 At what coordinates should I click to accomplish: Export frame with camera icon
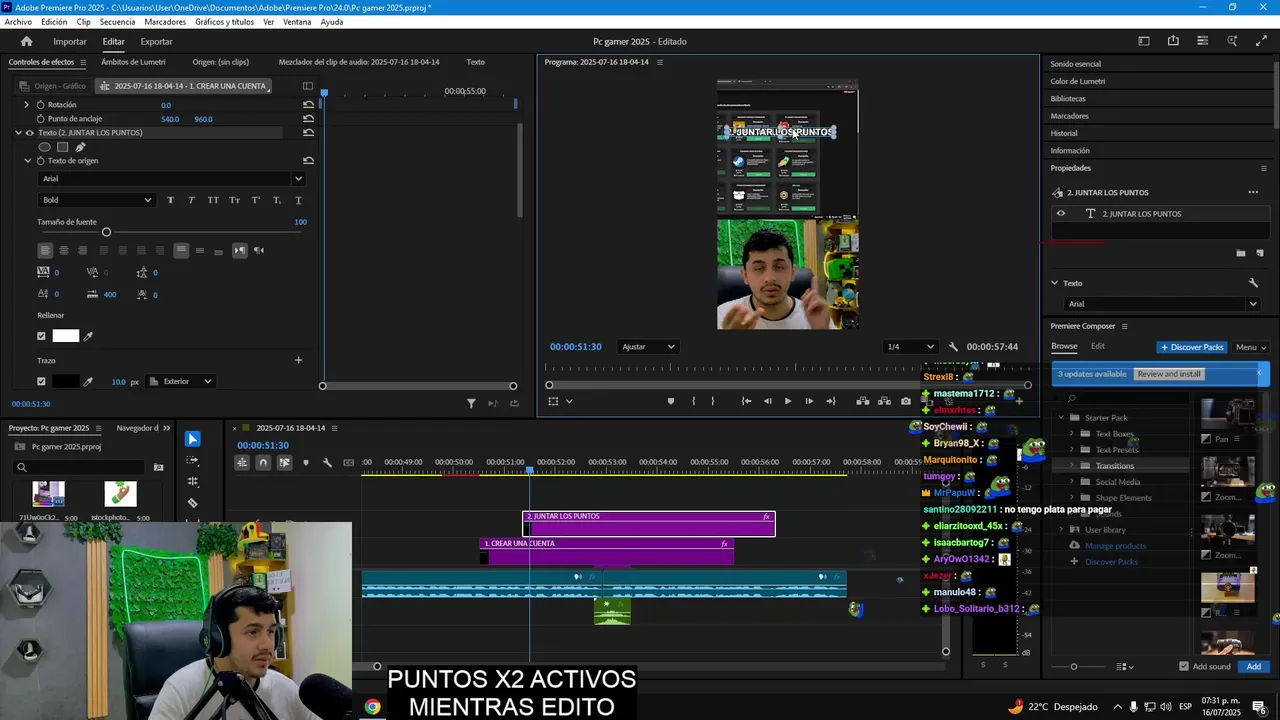point(906,401)
